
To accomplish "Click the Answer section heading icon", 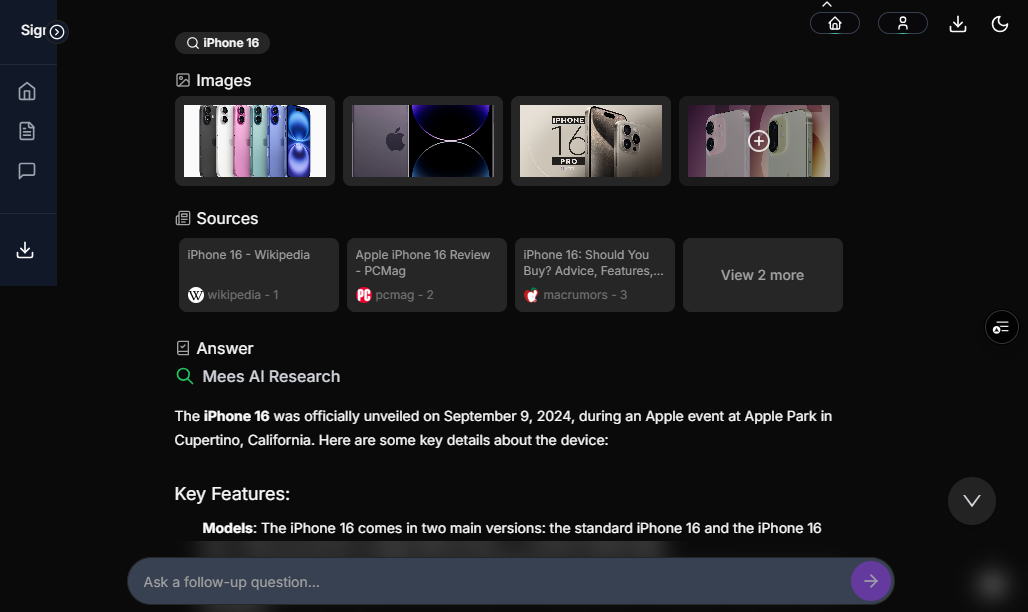I will pos(183,348).
